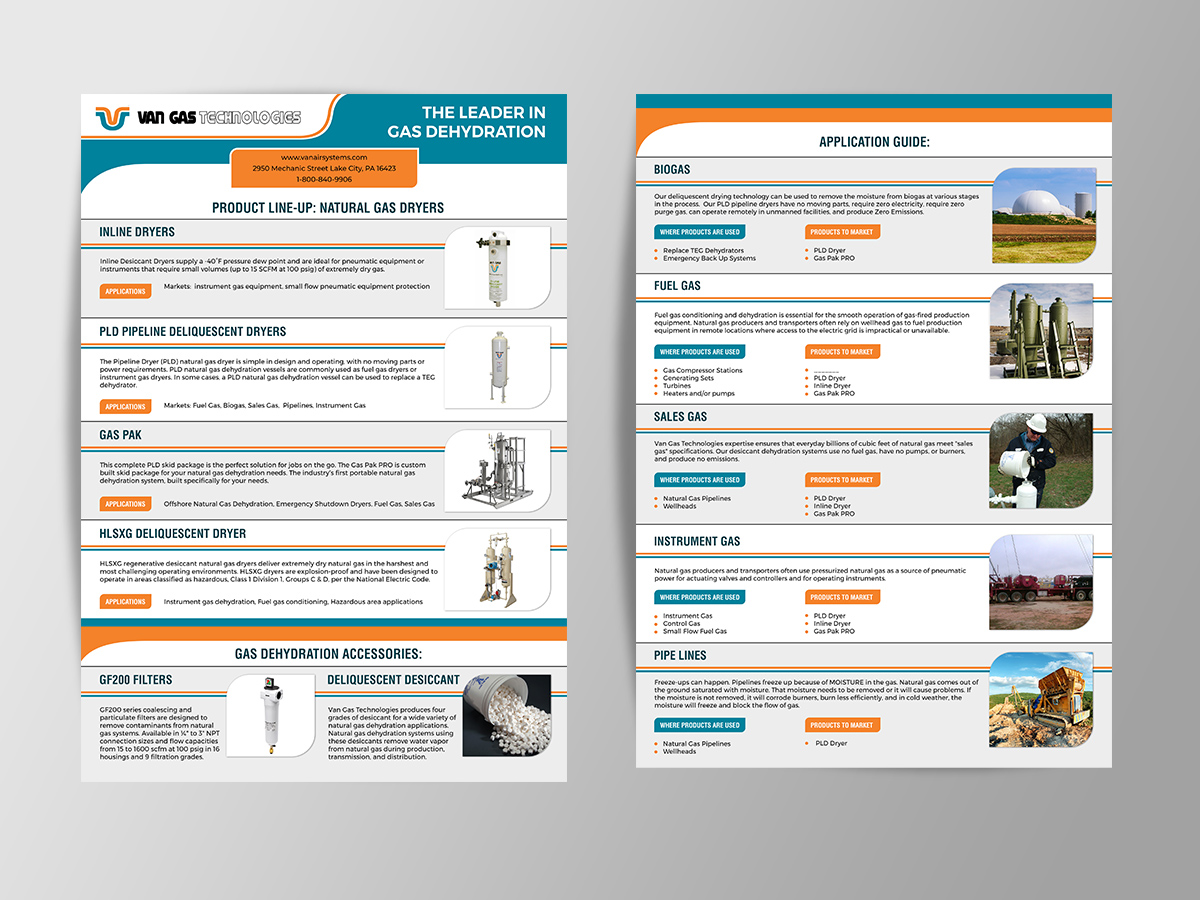Select 'Wellheads' bullet under Pipe Lines
The image size is (1200, 900).
(680, 752)
